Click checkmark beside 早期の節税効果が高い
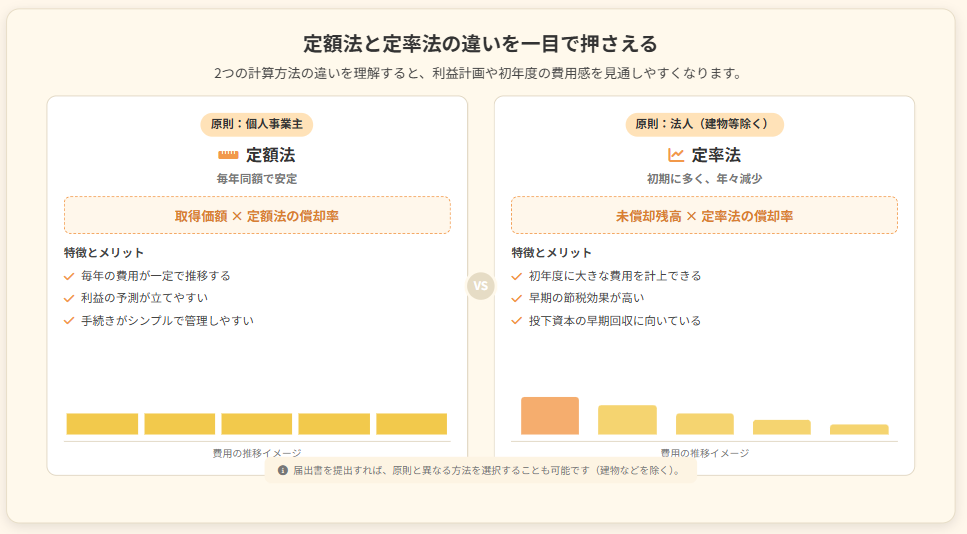This screenshot has width=967, height=534. (x=516, y=298)
